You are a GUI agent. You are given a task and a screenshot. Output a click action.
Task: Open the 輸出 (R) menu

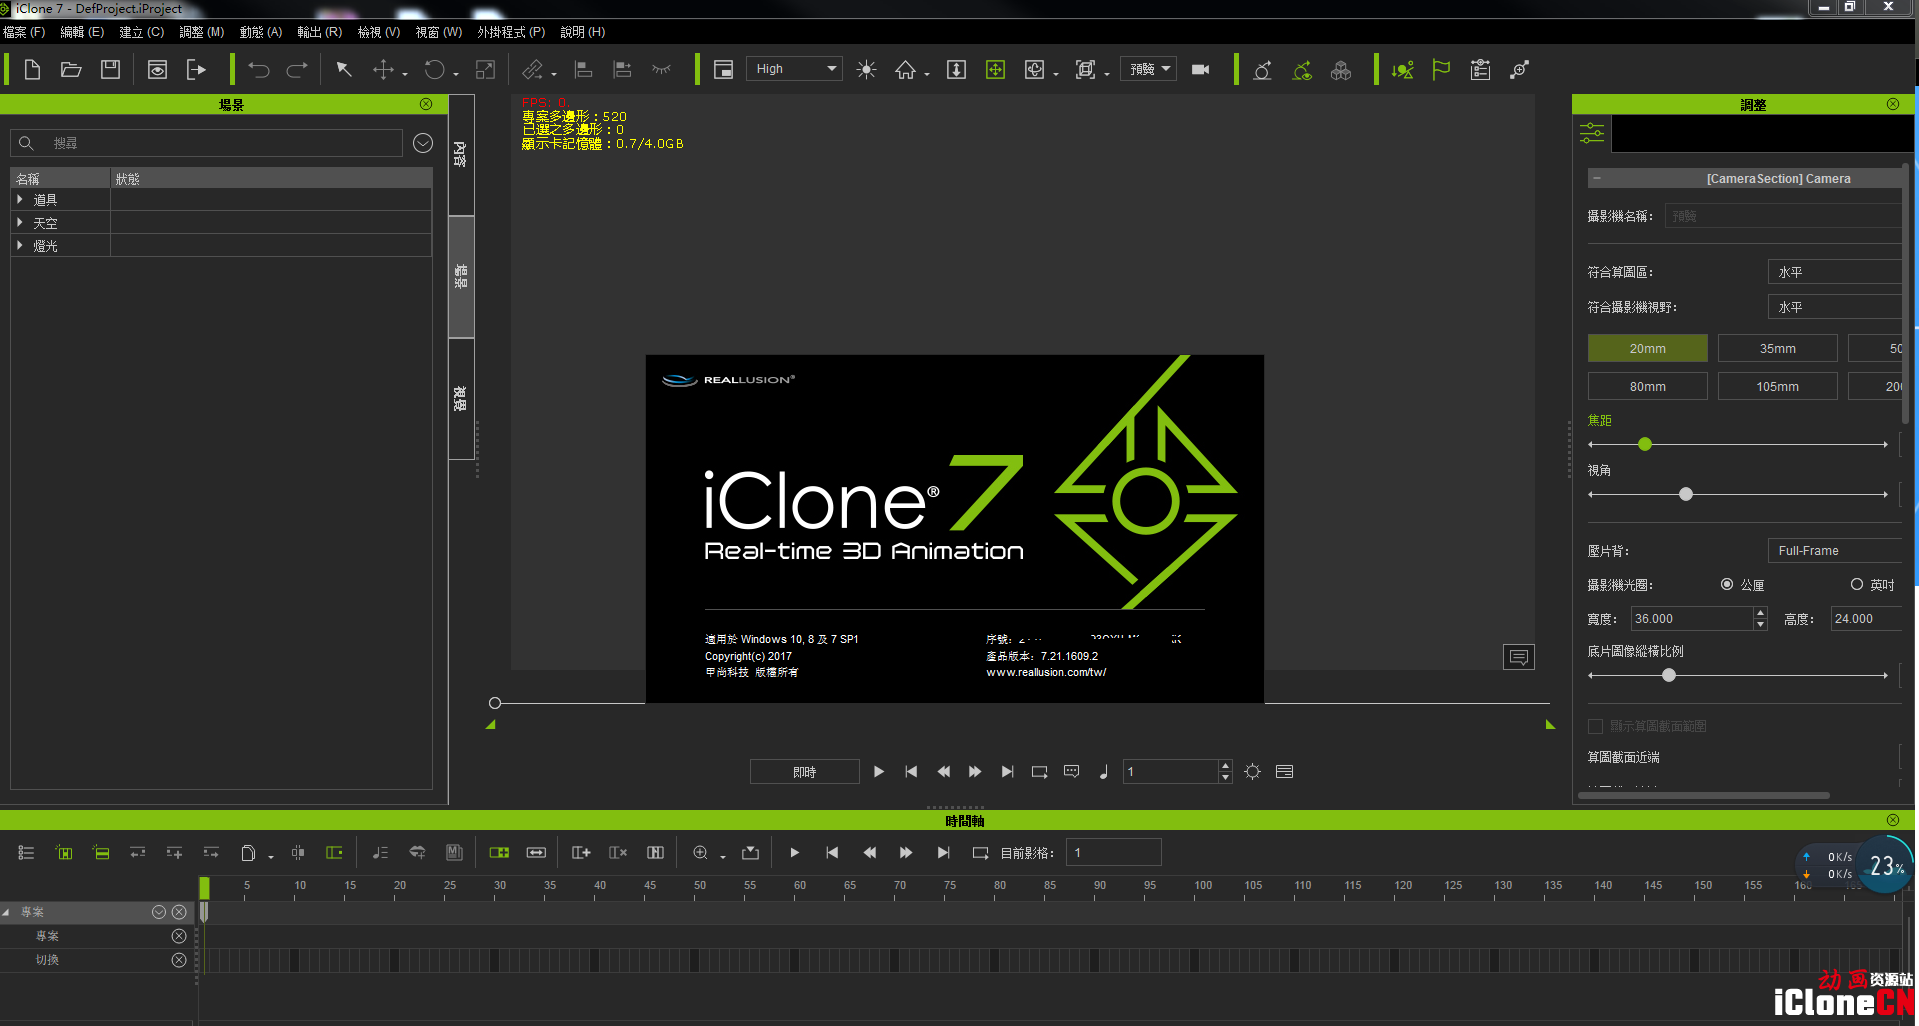click(x=319, y=32)
